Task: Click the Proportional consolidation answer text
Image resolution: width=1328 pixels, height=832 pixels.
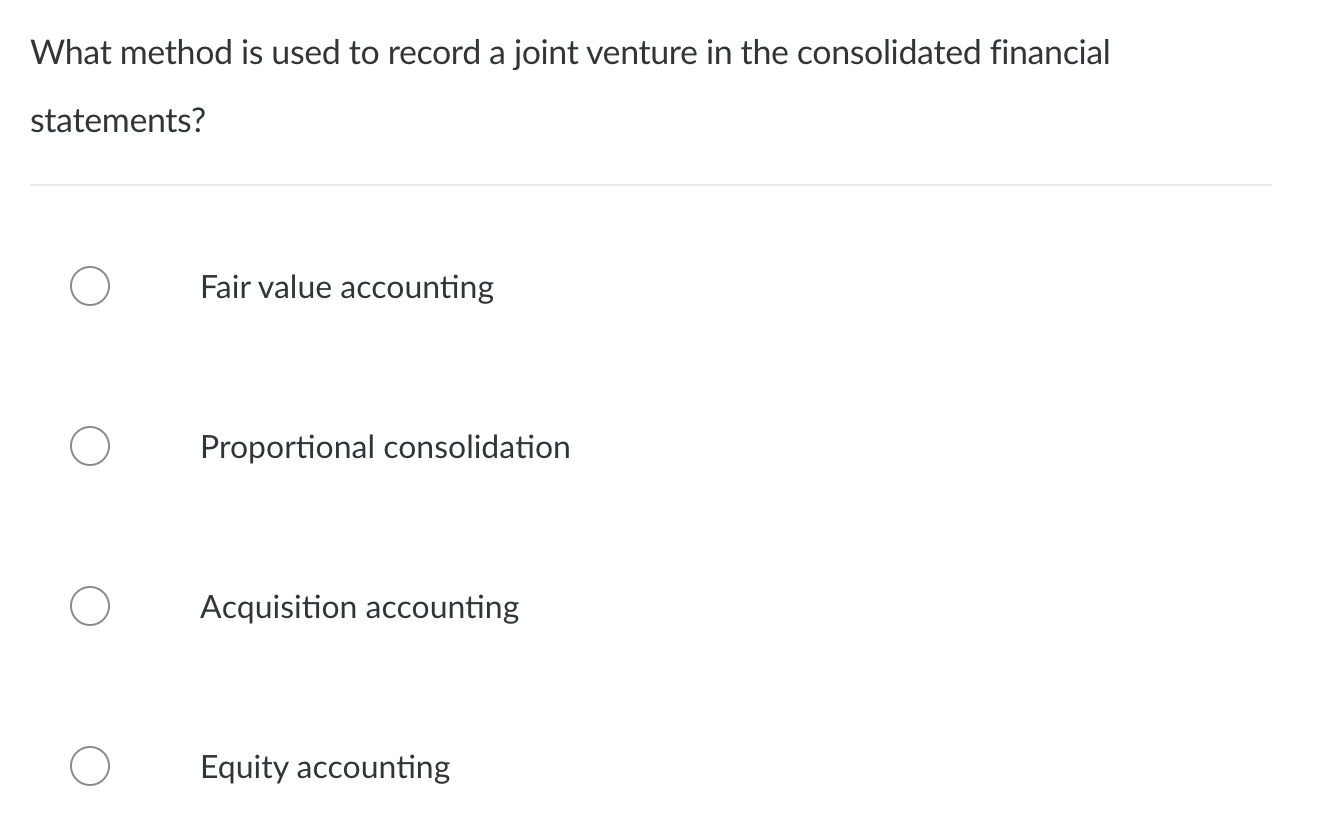Action: pyautogui.click(x=385, y=448)
